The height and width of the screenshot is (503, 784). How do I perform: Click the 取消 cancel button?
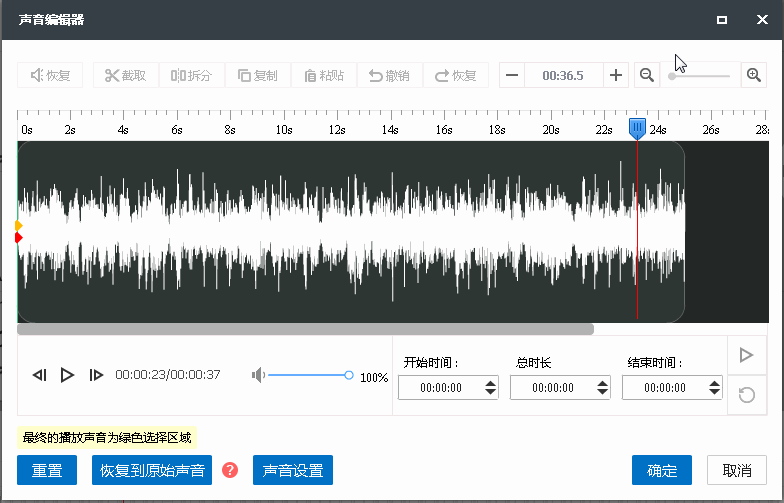coord(737,470)
